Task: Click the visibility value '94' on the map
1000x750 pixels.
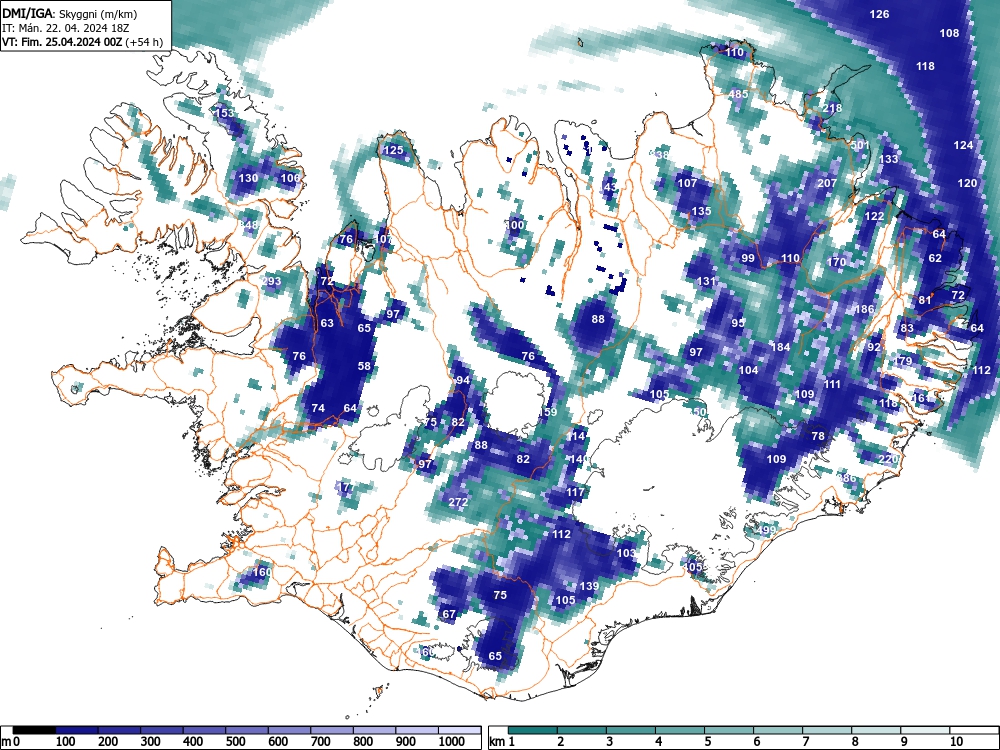Action: click(462, 380)
